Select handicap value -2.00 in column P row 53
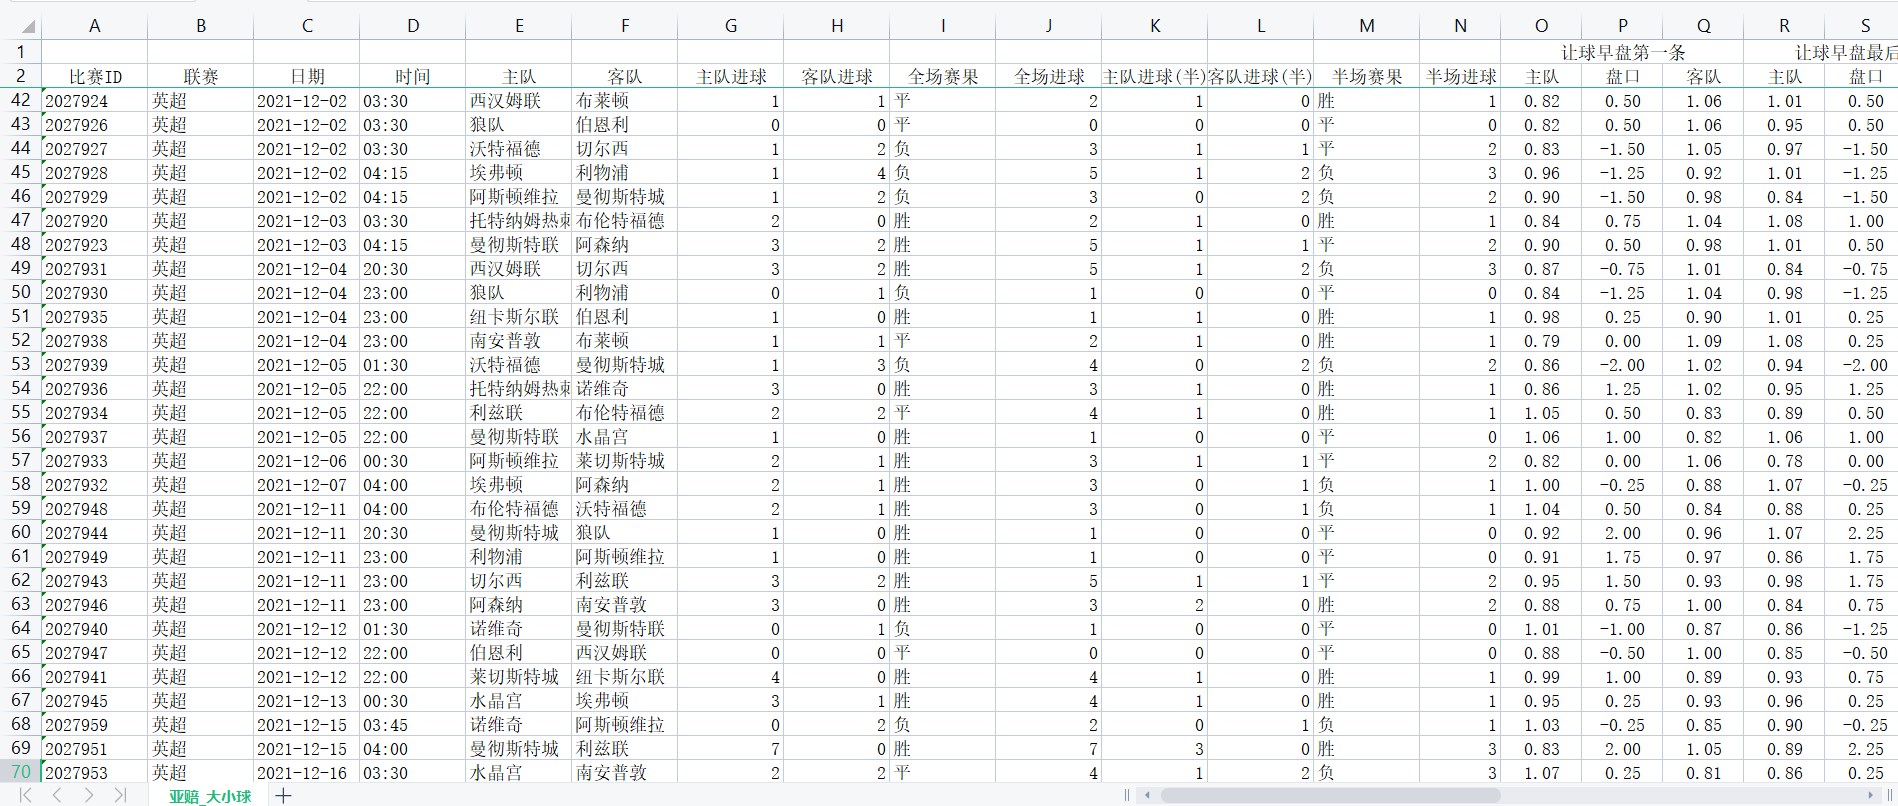 click(1622, 365)
